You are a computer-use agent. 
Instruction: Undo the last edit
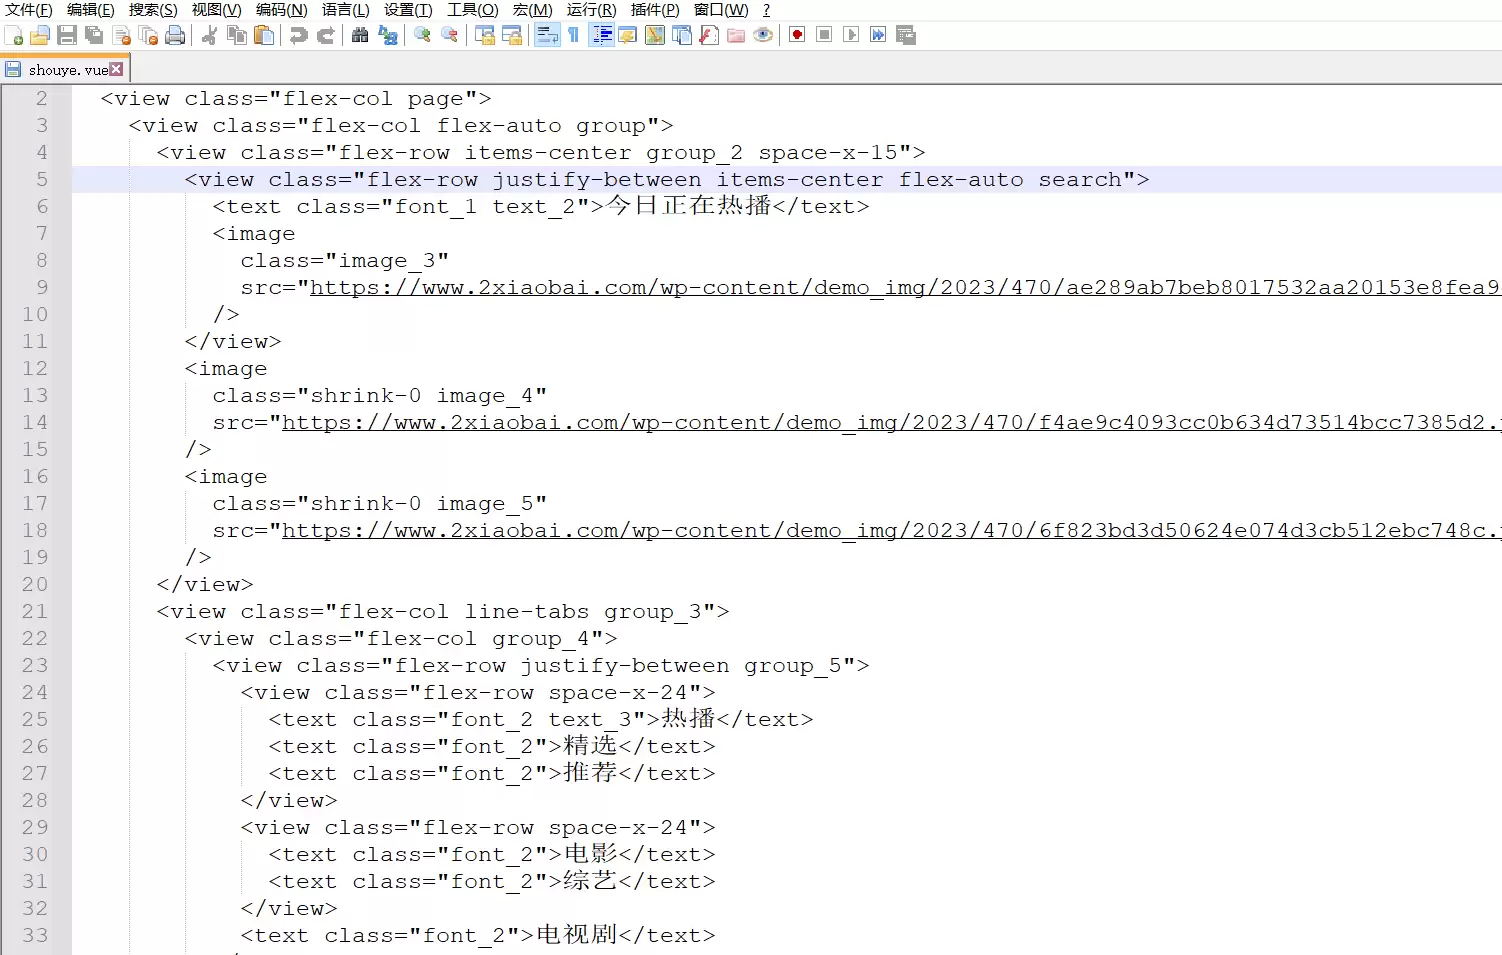point(298,35)
